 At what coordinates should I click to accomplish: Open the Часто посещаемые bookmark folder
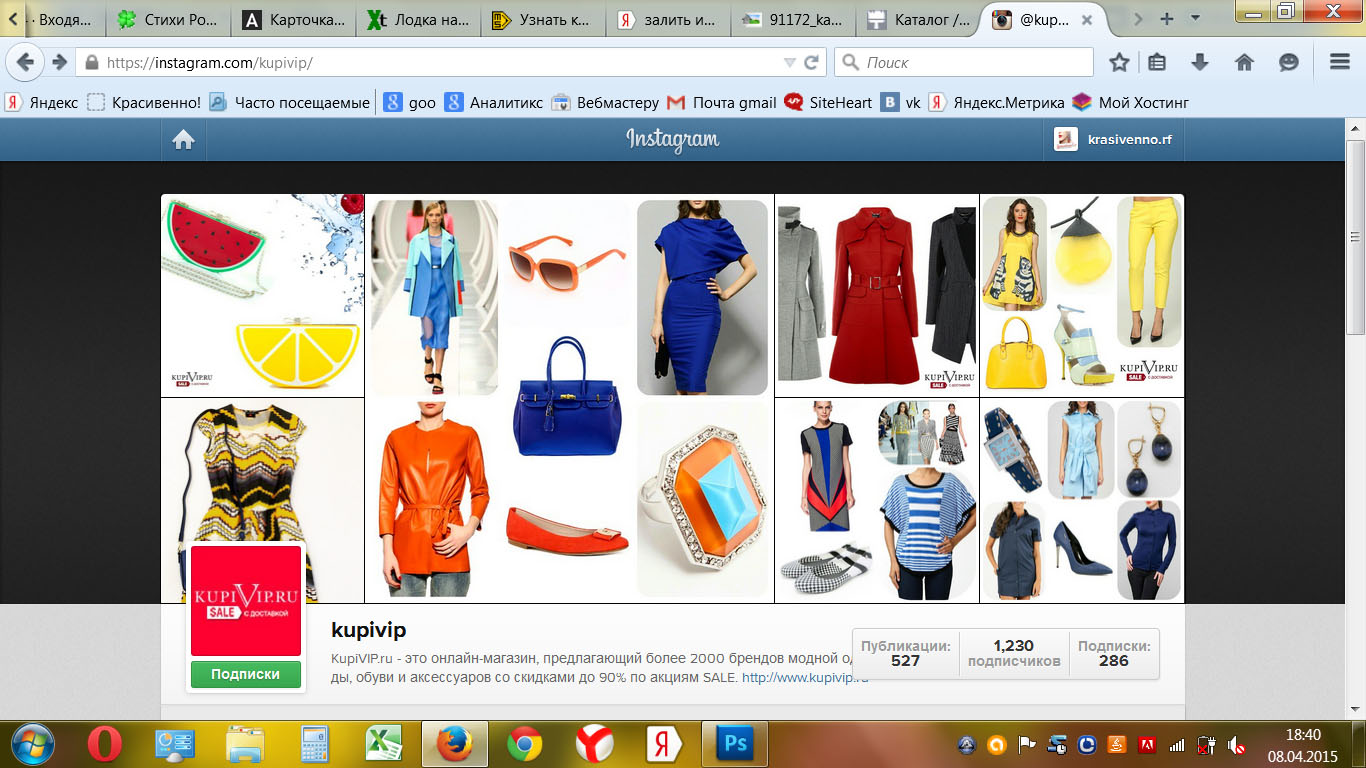(289, 102)
